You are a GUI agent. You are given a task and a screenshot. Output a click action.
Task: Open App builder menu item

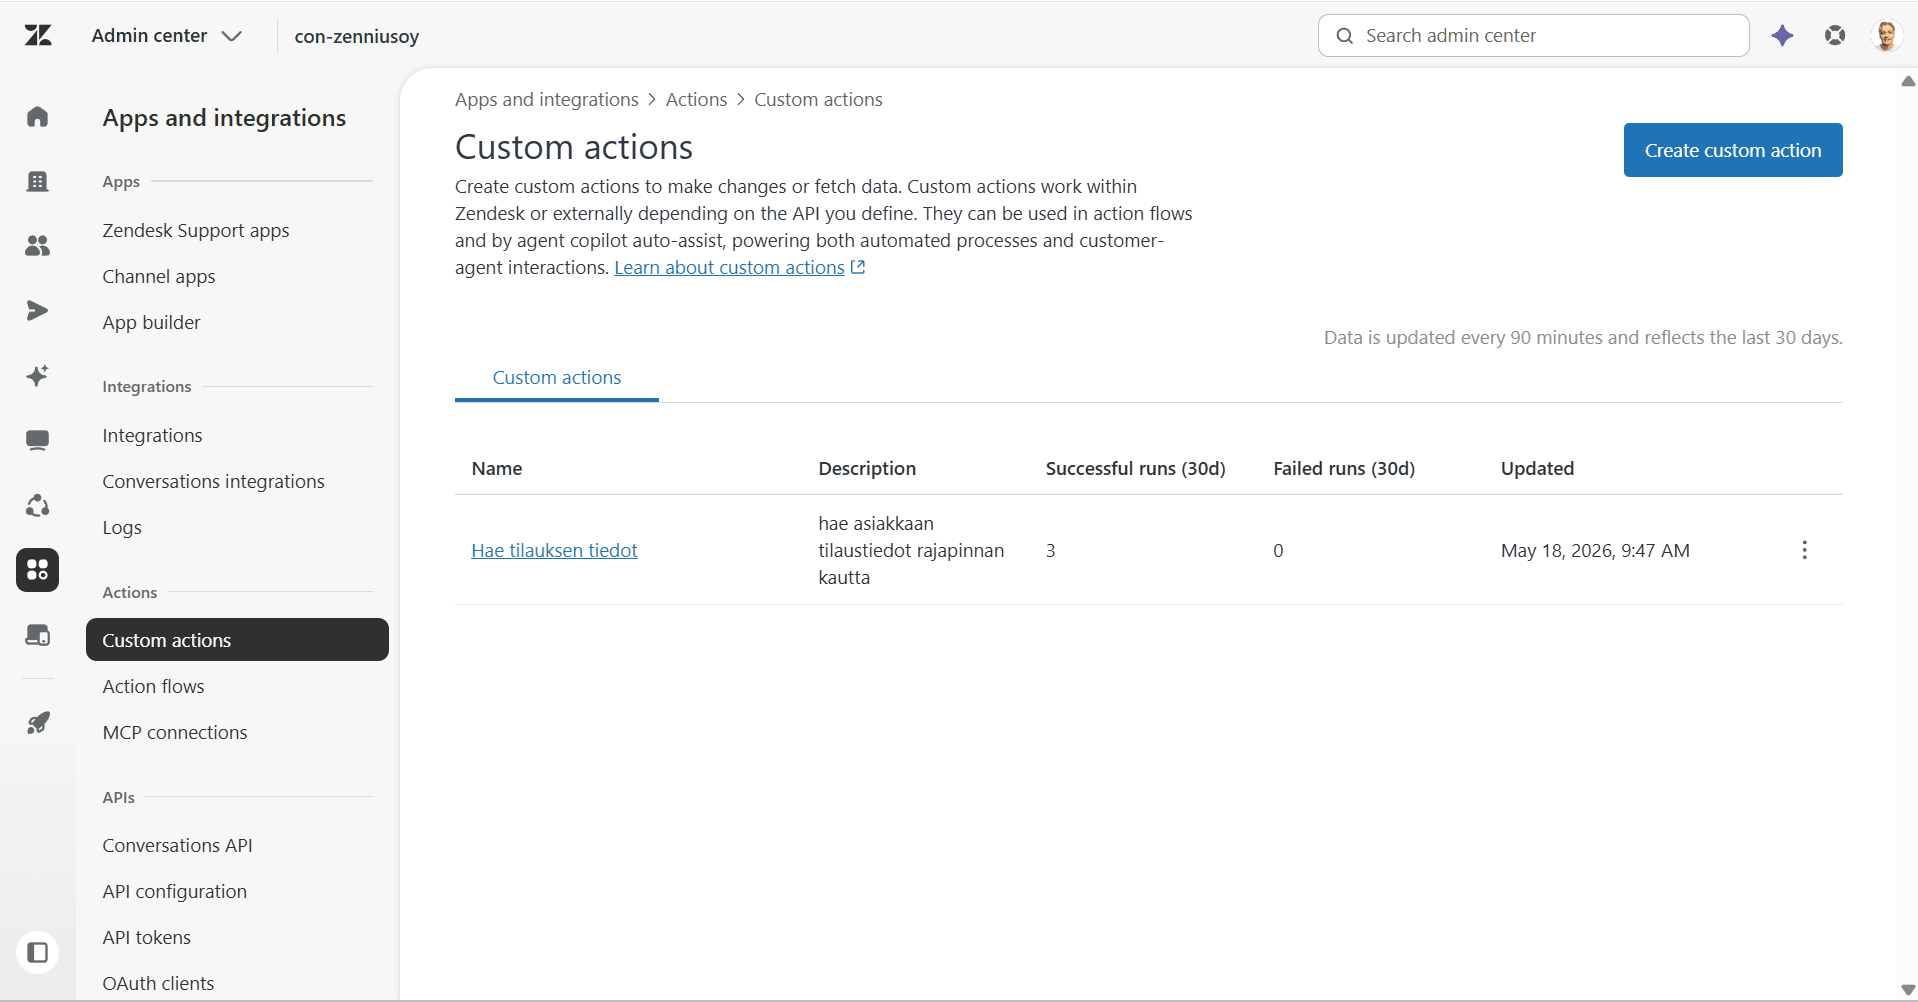(151, 323)
